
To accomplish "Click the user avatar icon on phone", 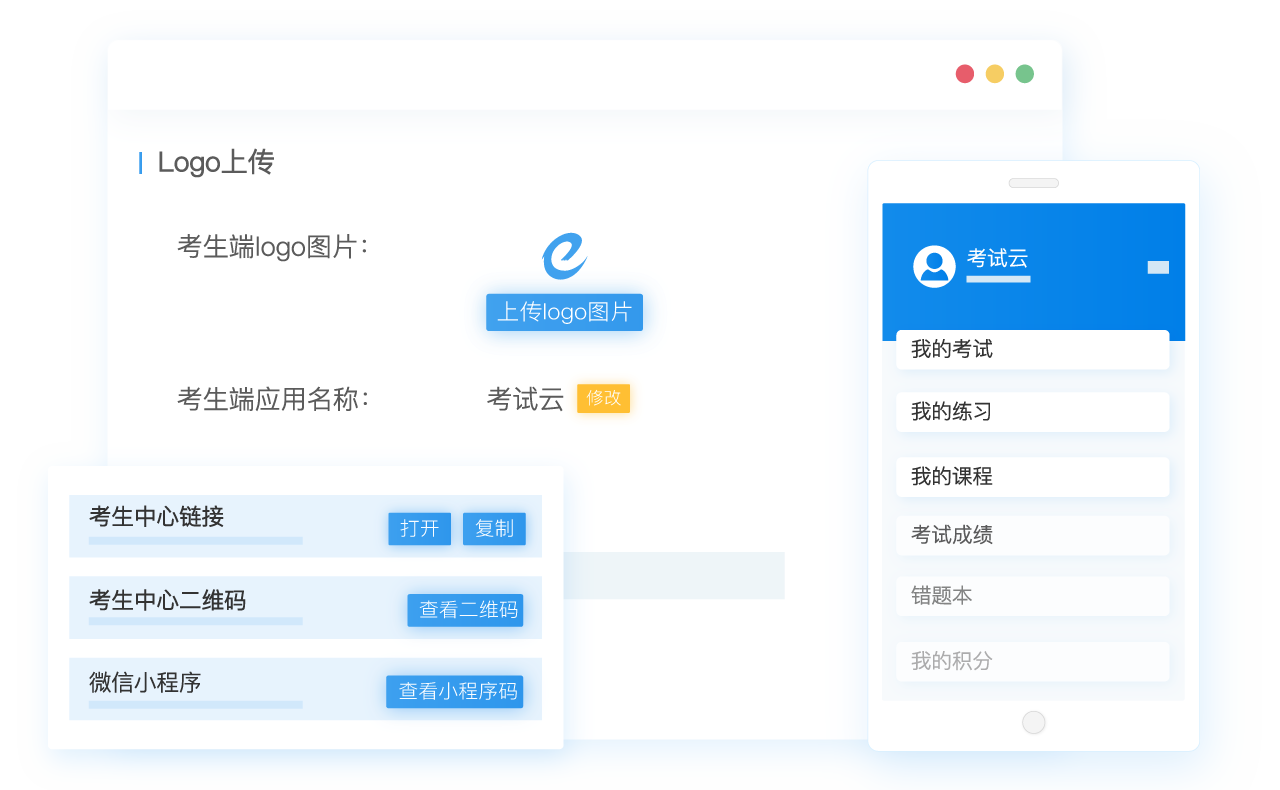I will click(934, 266).
